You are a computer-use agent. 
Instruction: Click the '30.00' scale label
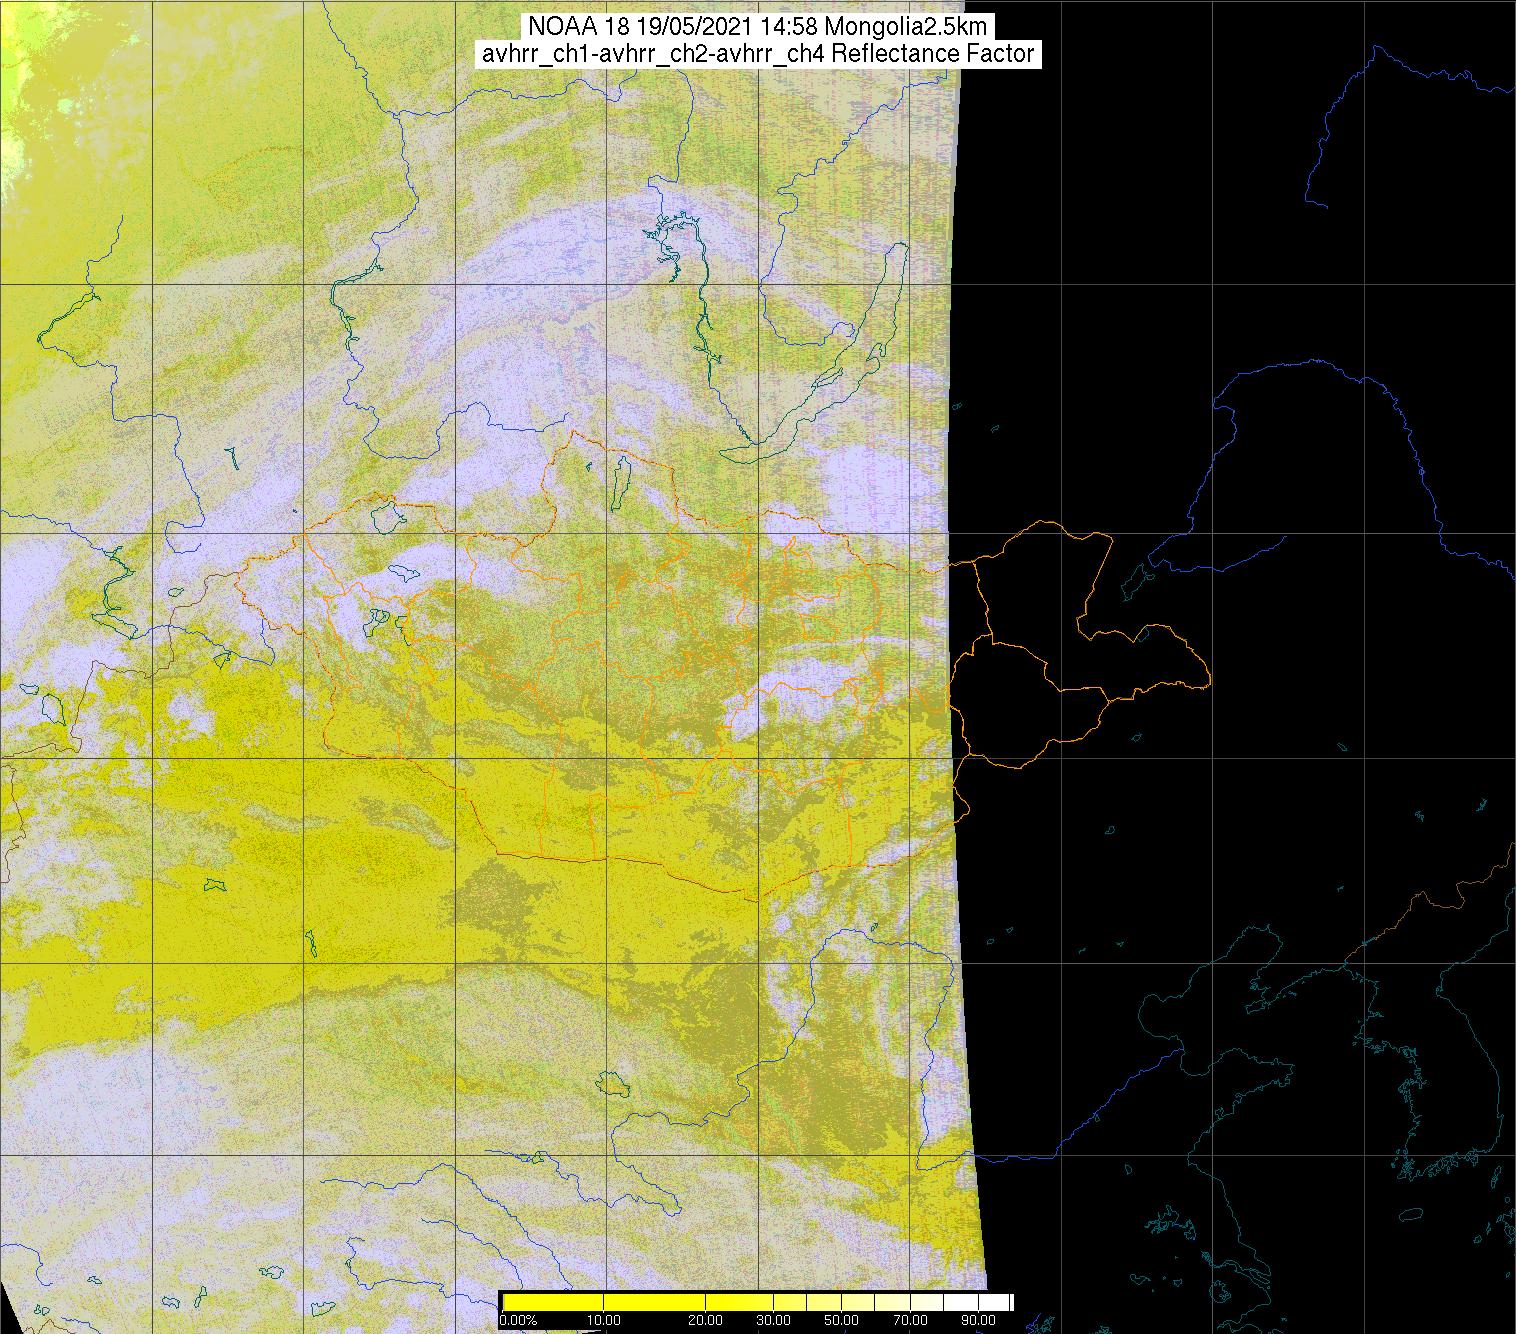click(x=773, y=1320)
